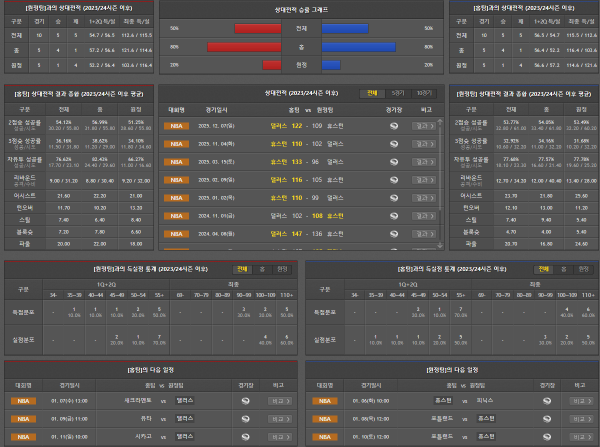Open 결과 for 2023.03.15 Houston 133-96 game
Image resolution: width=600 pixels, height=447 pixels.
pyautogui.click(x=424, y=161)
